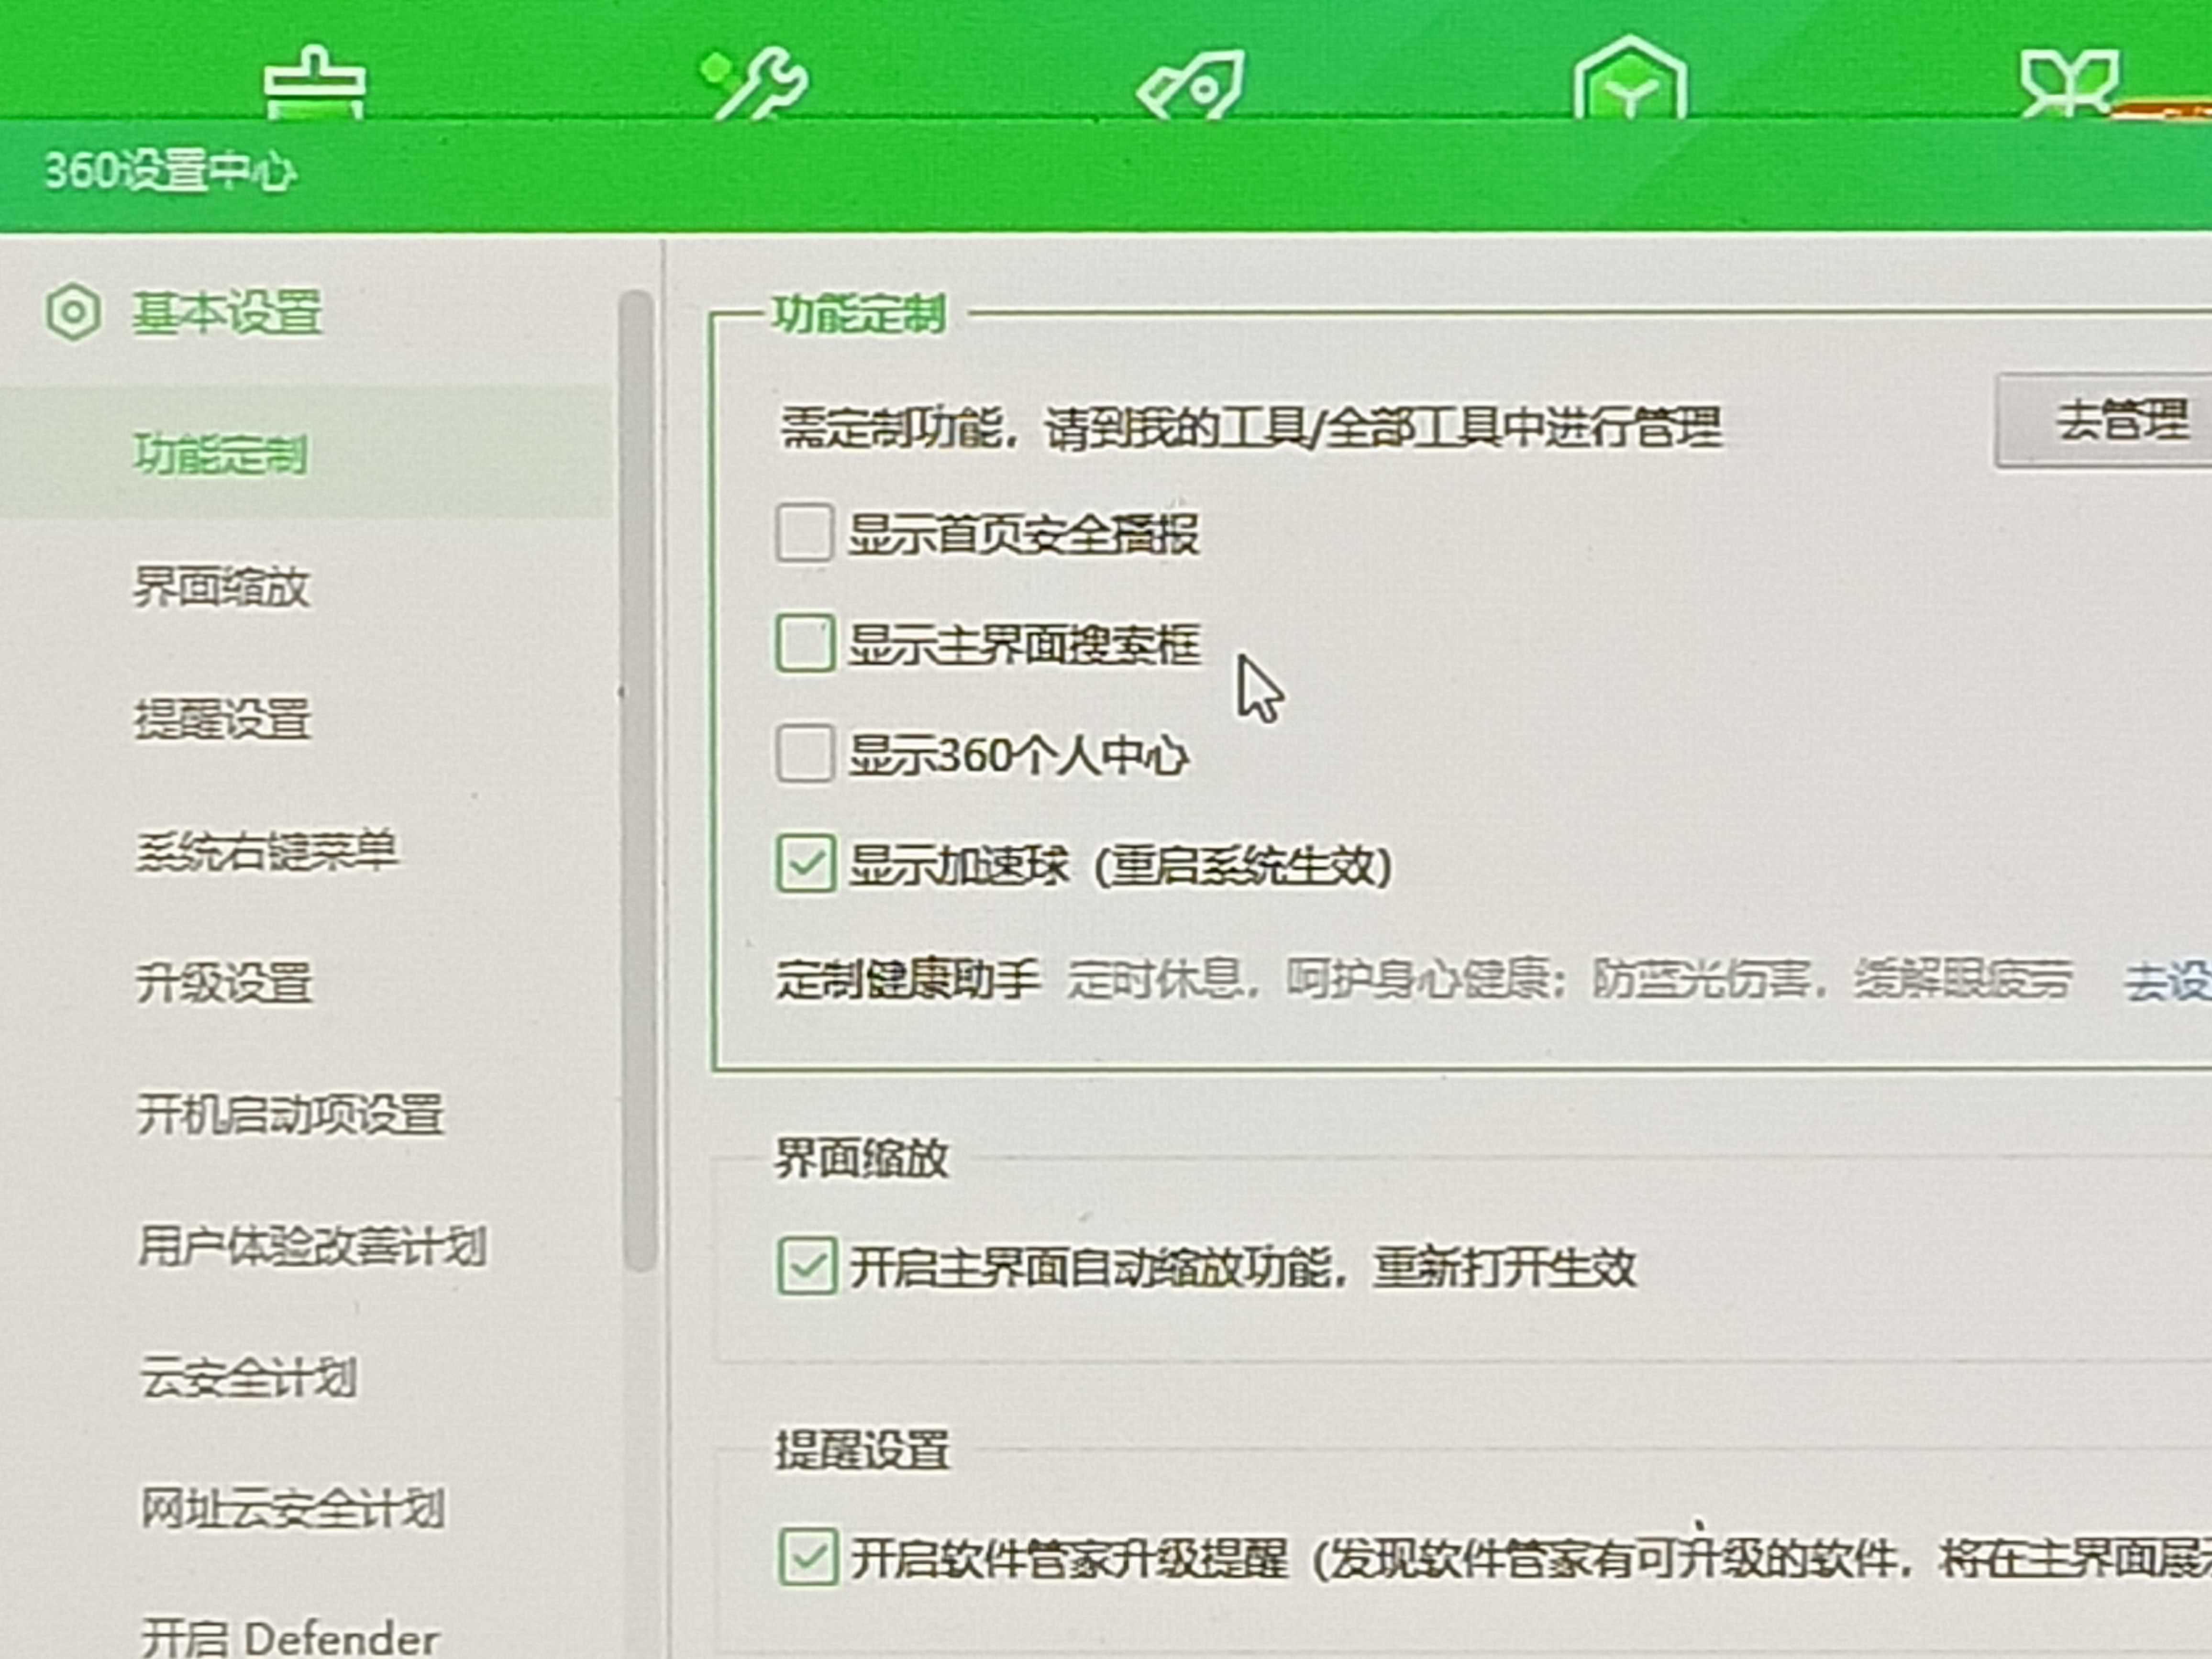Click the cleanup broom icon in top bar
Screen dimensions: 2212x1659
pos(315,83)
